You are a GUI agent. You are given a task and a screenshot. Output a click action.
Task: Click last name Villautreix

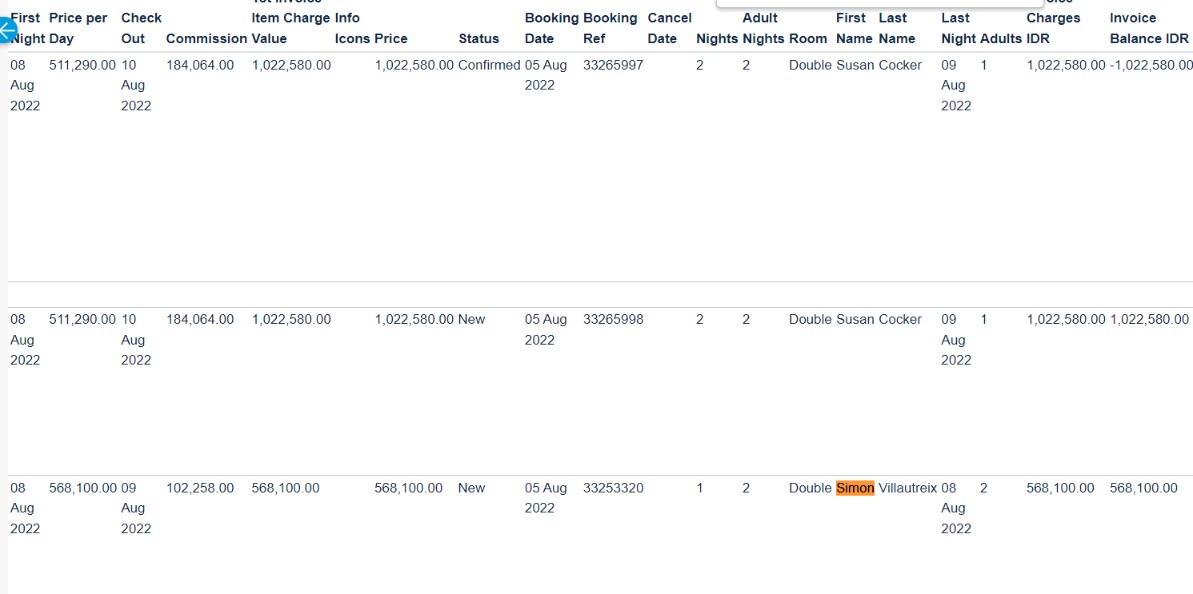click(x=907, y=487)
